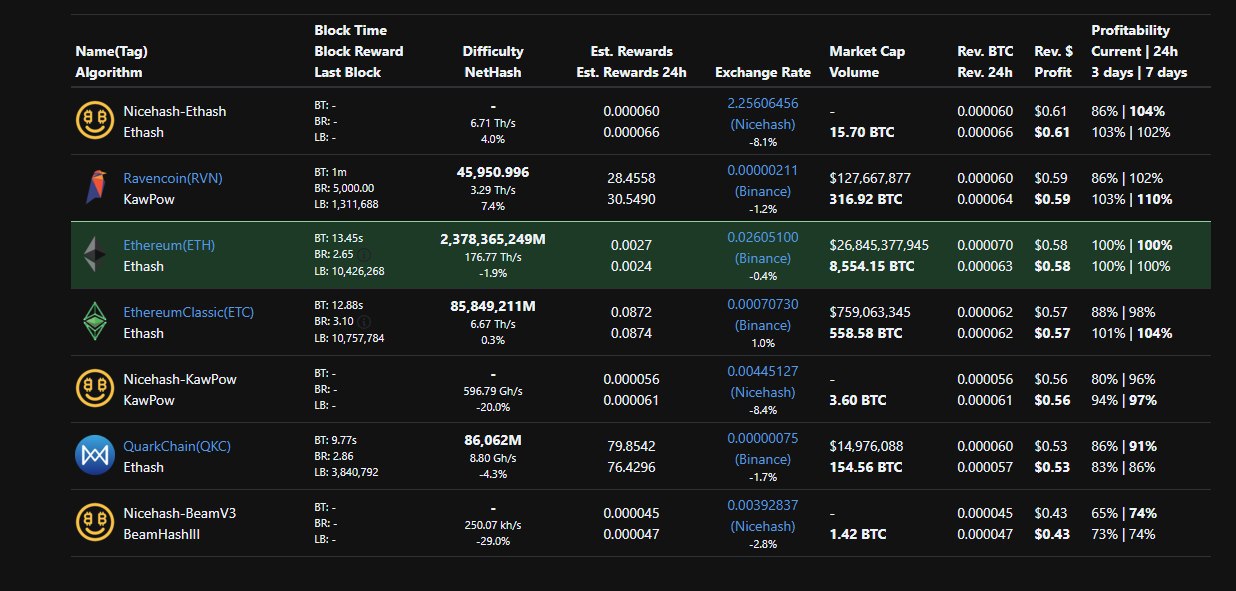Click the blue QuarkChain logo

95,456
